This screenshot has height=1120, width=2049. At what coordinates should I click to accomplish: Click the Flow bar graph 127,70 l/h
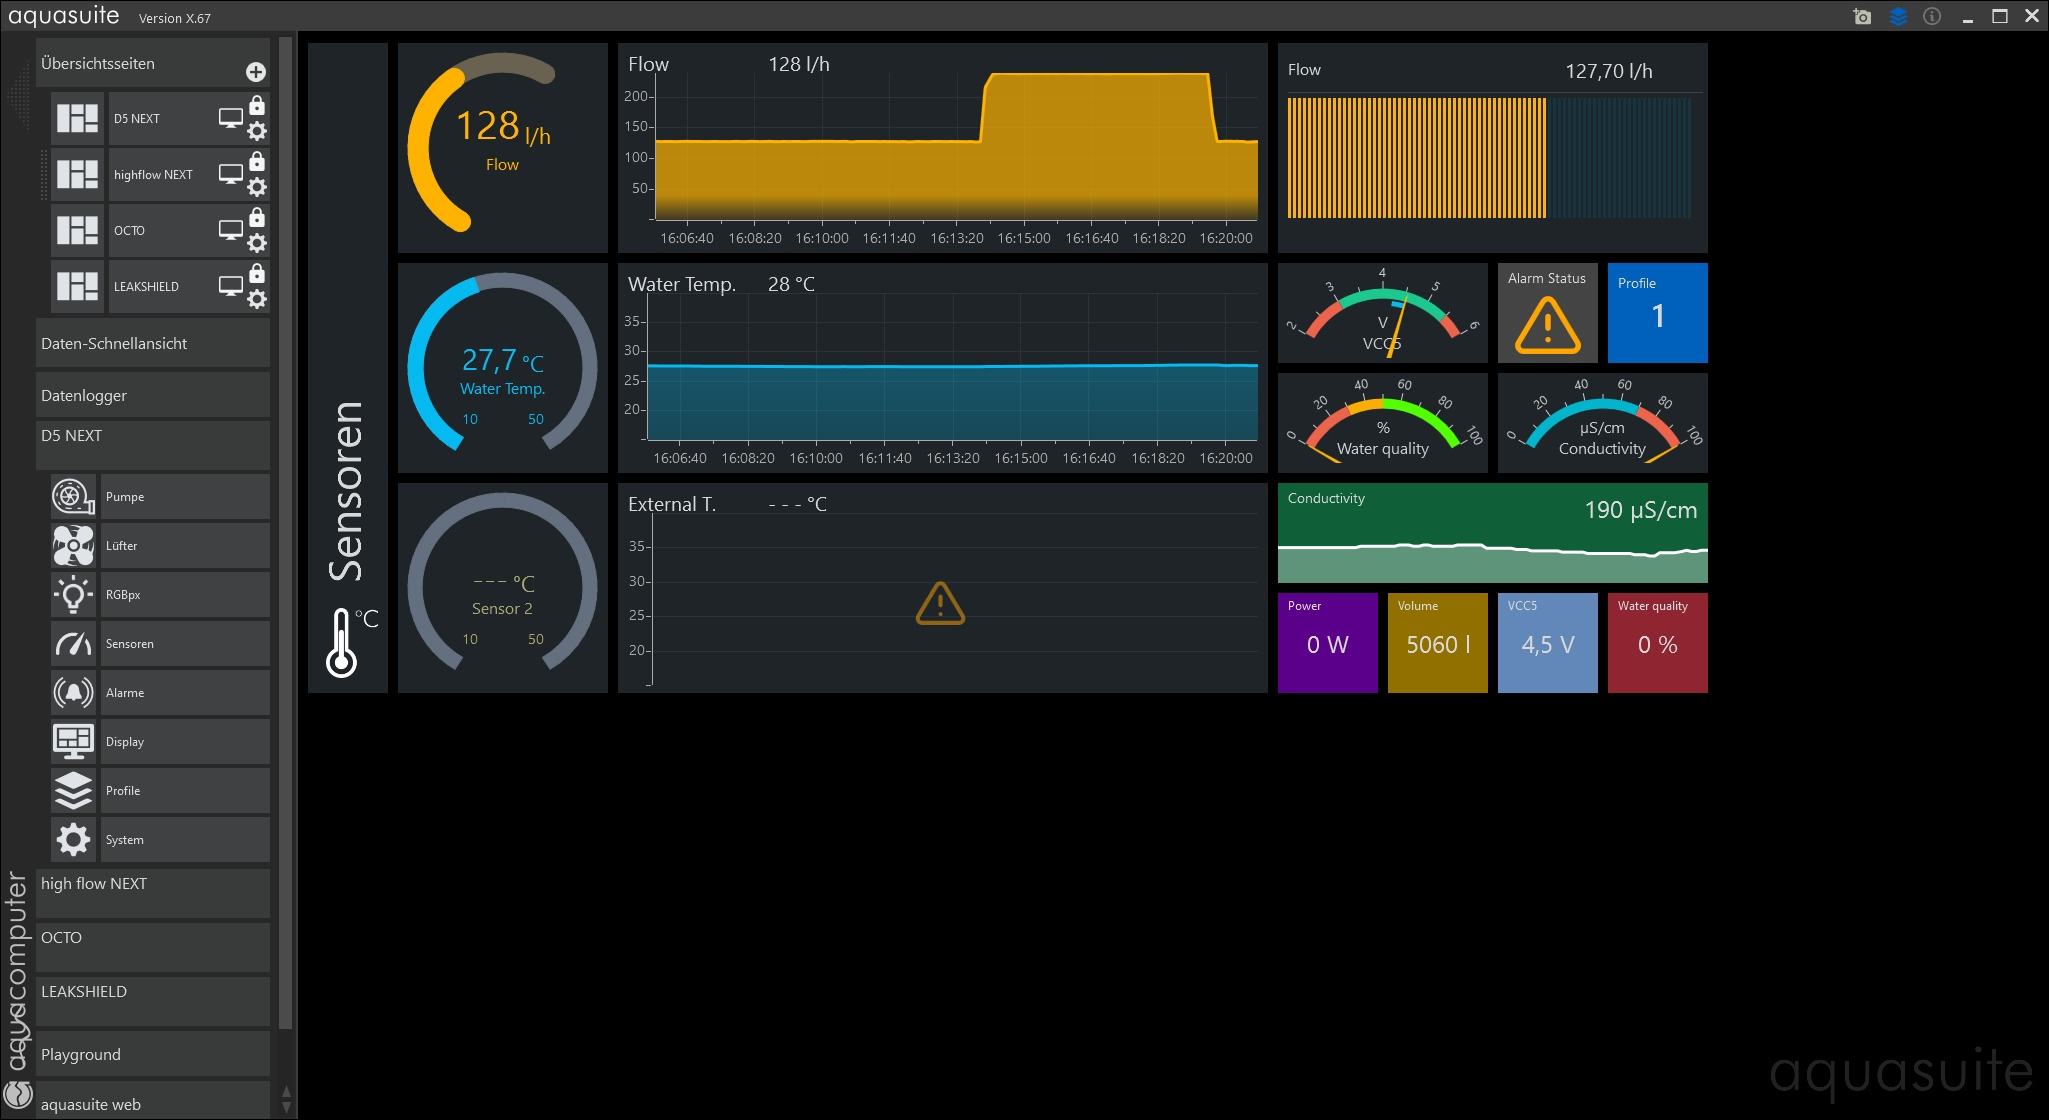1492,148
